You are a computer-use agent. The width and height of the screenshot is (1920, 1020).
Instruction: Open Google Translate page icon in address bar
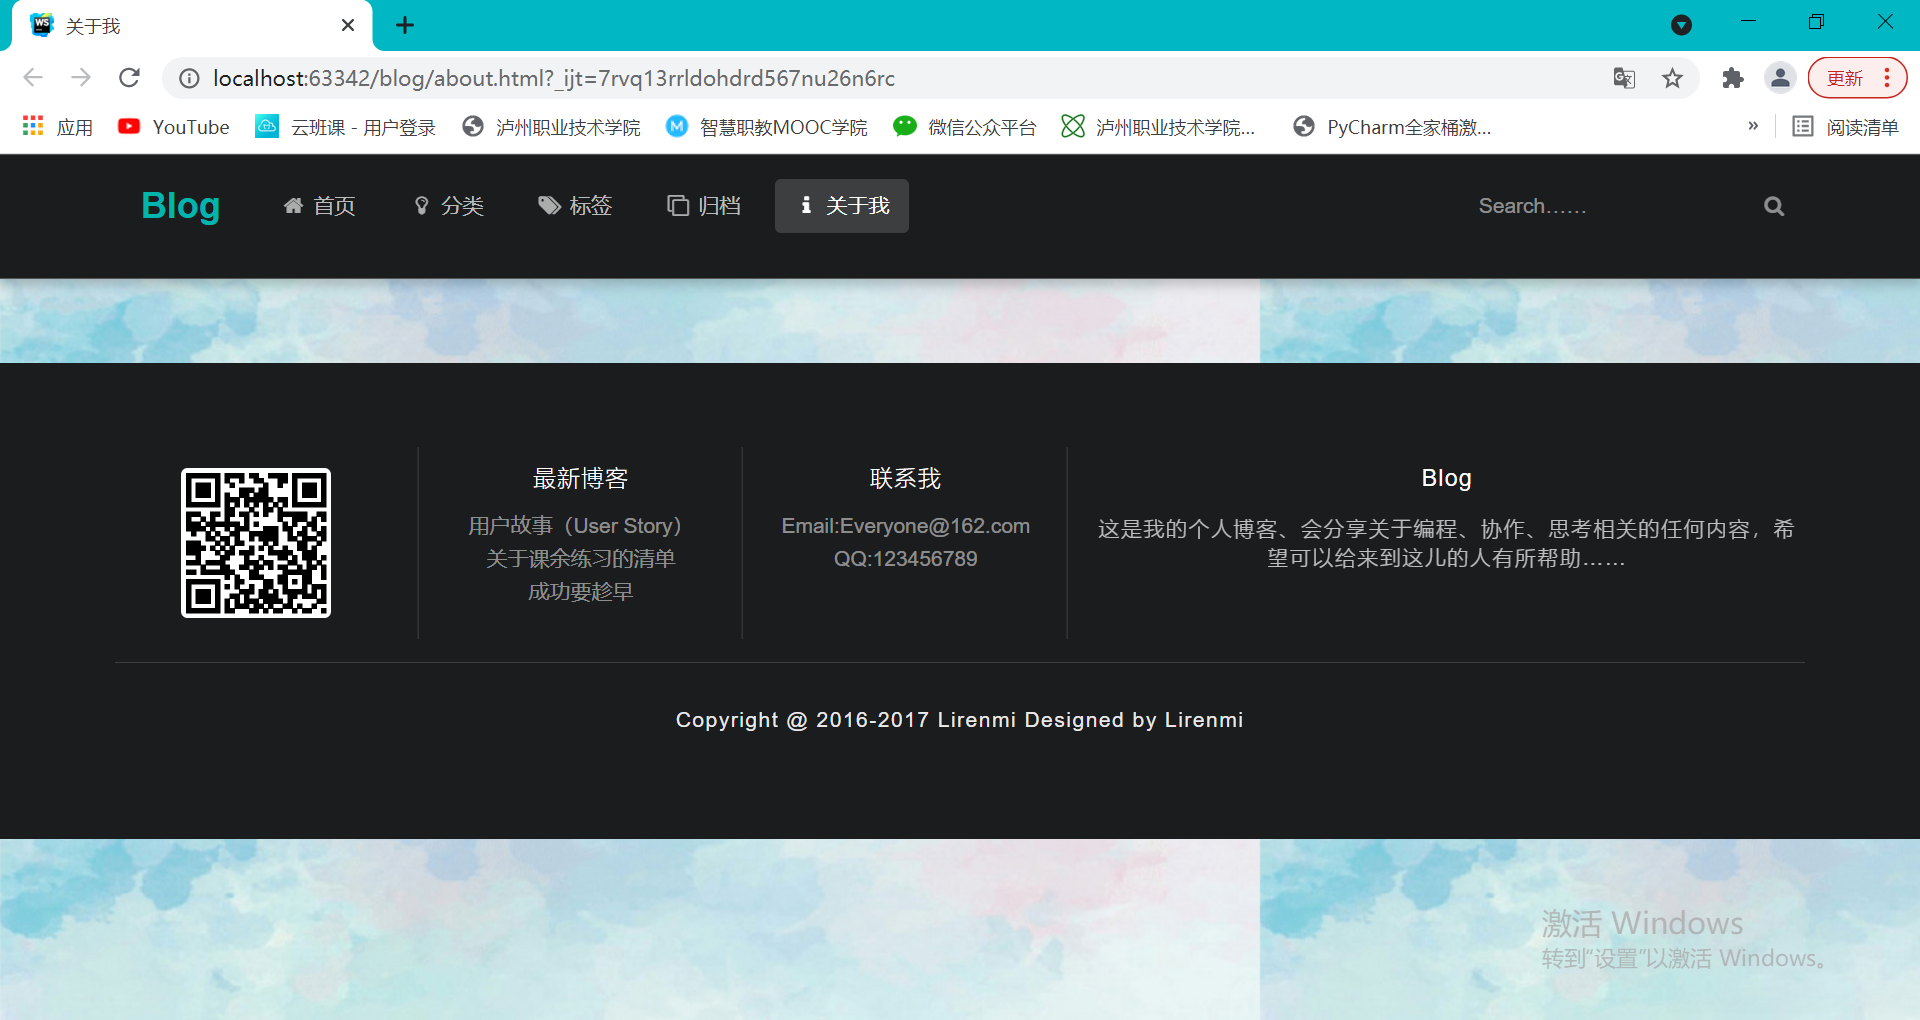pos(1624,78)
